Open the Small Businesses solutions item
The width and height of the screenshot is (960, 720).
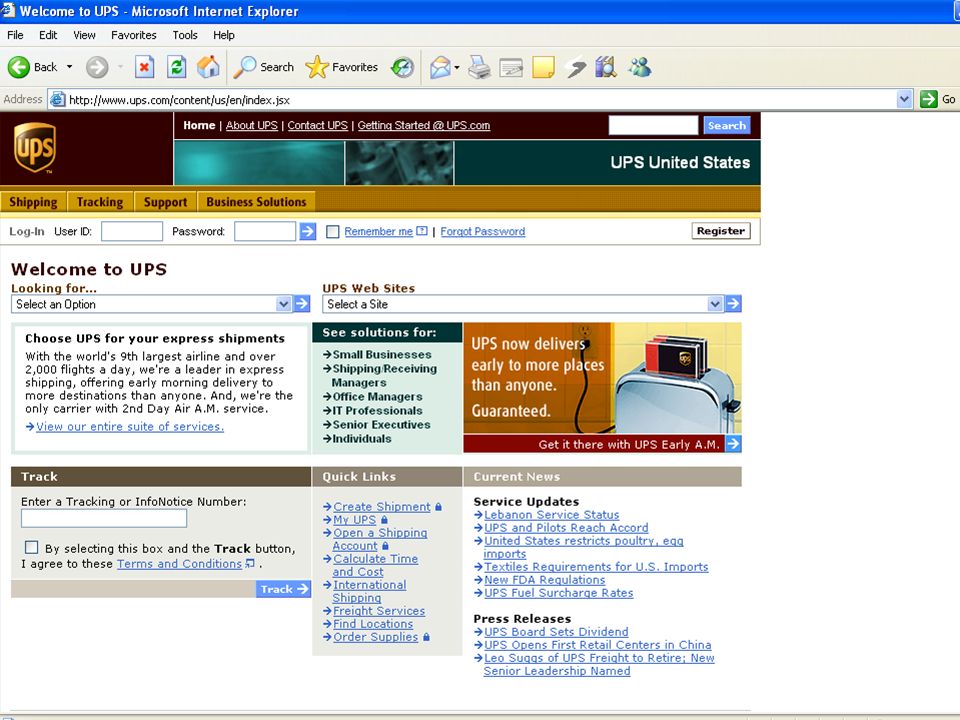381,354
